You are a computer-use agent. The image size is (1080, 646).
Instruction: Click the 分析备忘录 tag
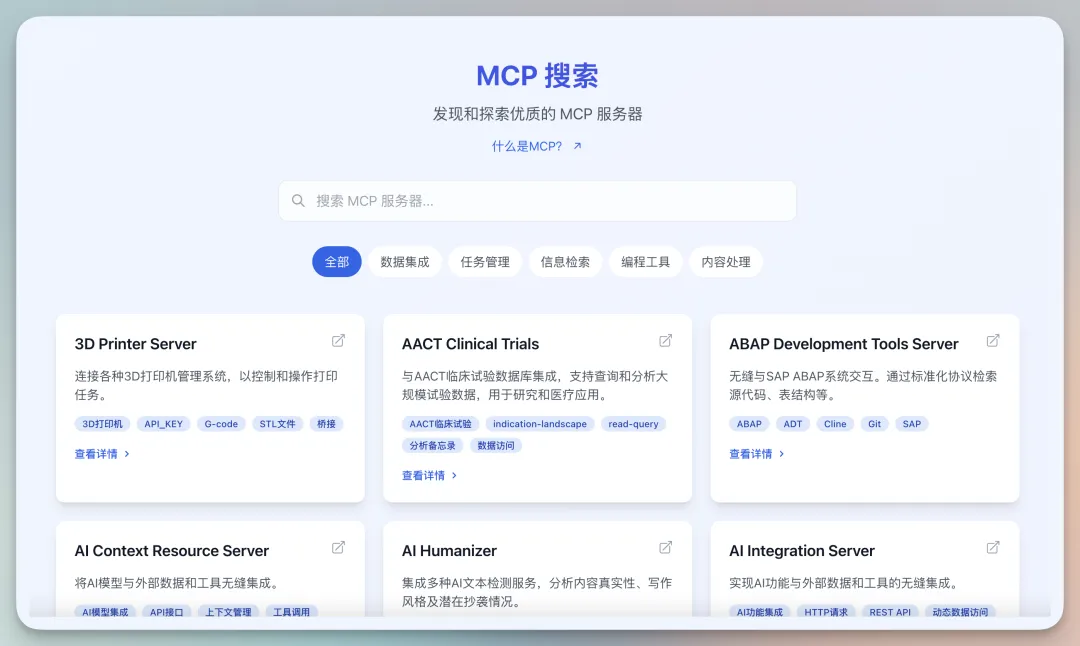pyautogui.click(x=433, y=446)
